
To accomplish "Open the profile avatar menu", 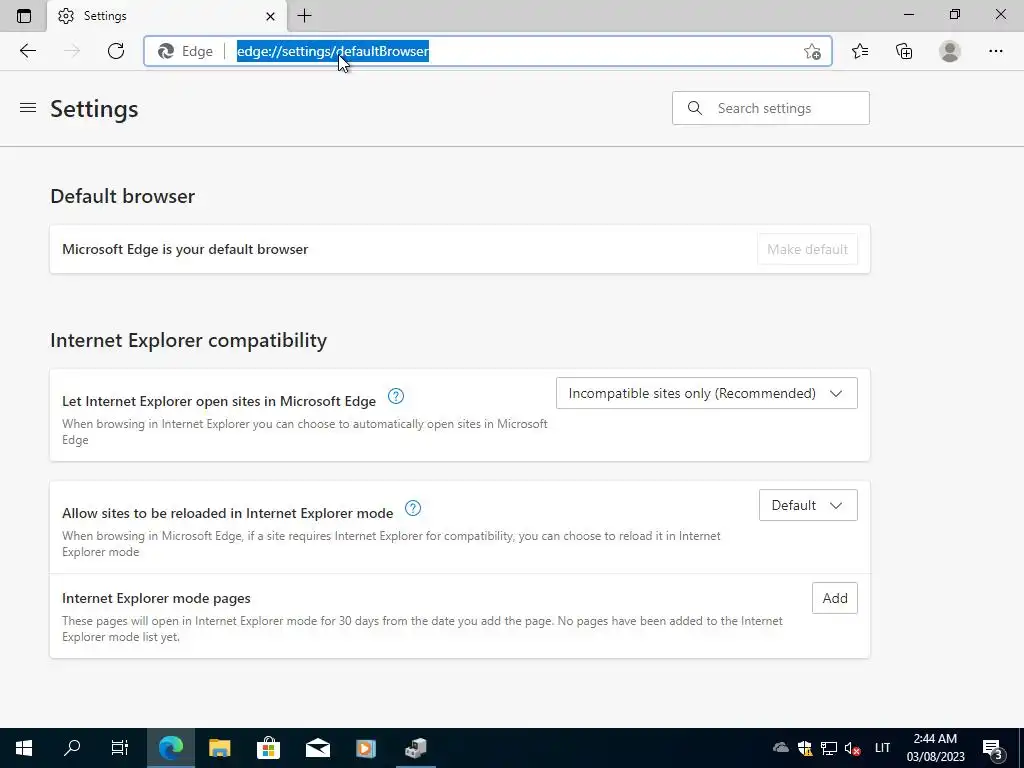I will tap(950, 51).
